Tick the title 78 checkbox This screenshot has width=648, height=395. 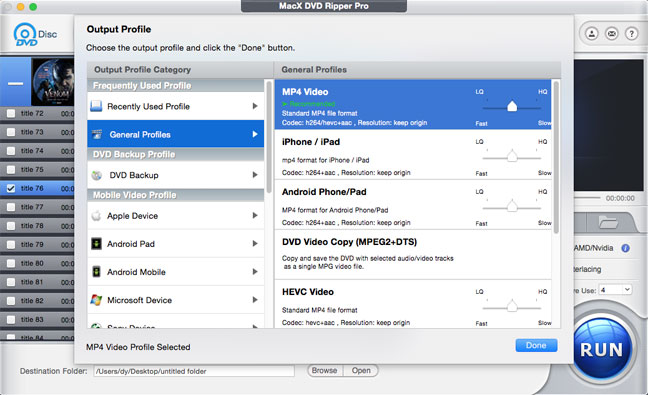click(x=11, y=226)
